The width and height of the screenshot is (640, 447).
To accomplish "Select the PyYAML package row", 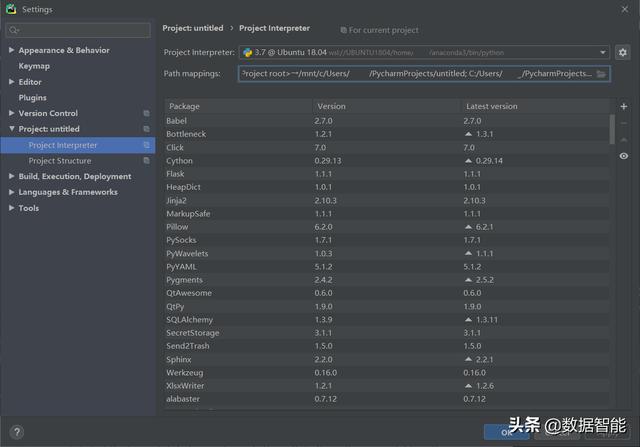I will click(x=387, y=267).
